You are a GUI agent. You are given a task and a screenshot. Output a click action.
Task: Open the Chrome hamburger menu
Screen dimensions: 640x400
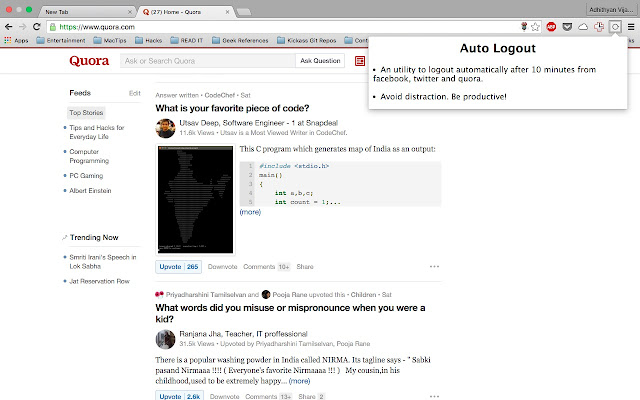[631, 27]
